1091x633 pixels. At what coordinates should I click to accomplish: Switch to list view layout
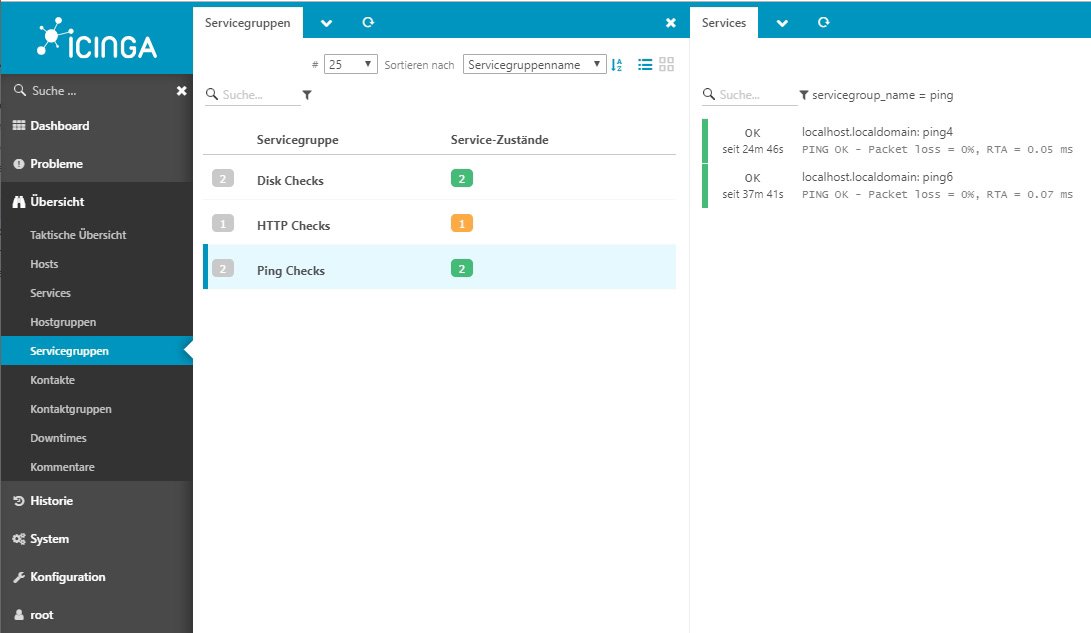[x=645, y=64]
